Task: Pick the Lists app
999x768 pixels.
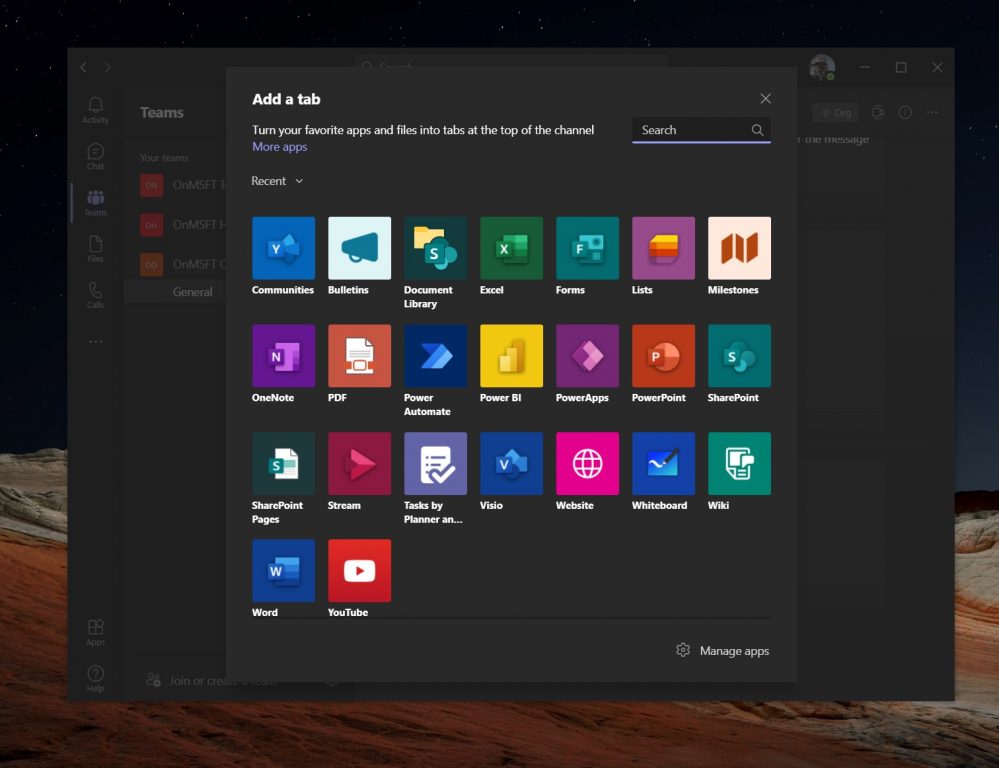Action: 663,248
